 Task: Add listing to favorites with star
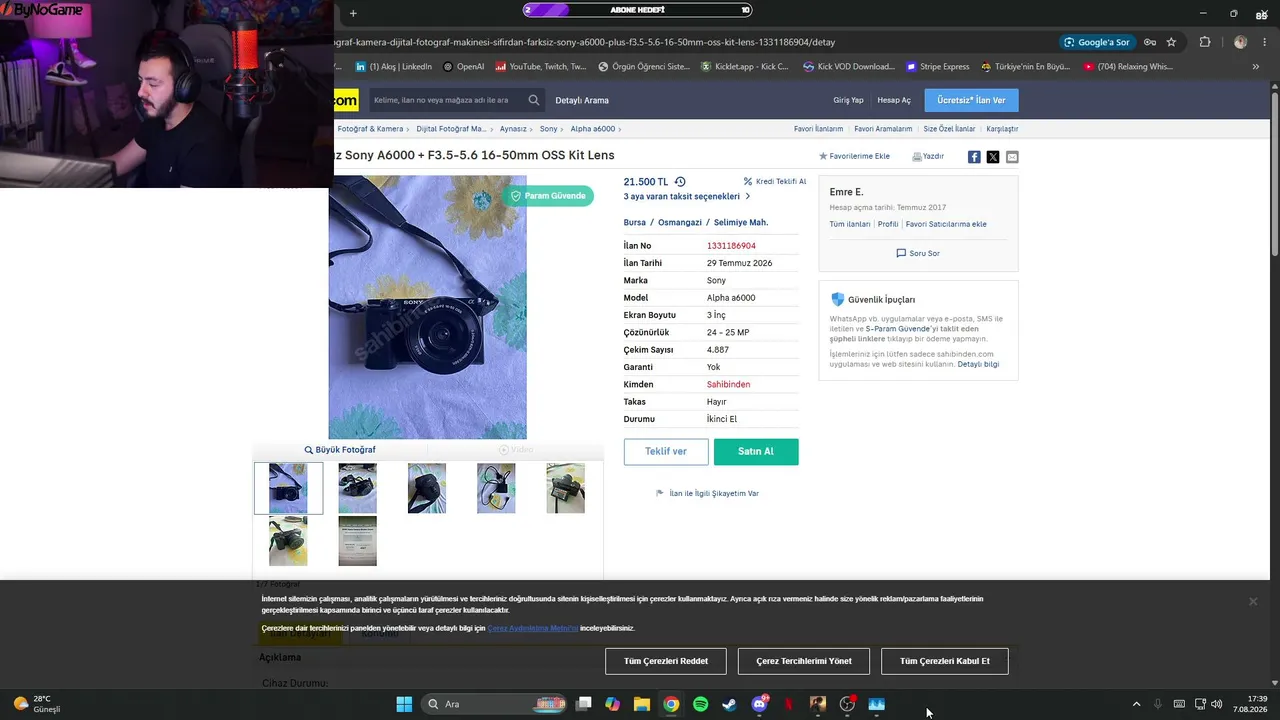click(854, 157)
